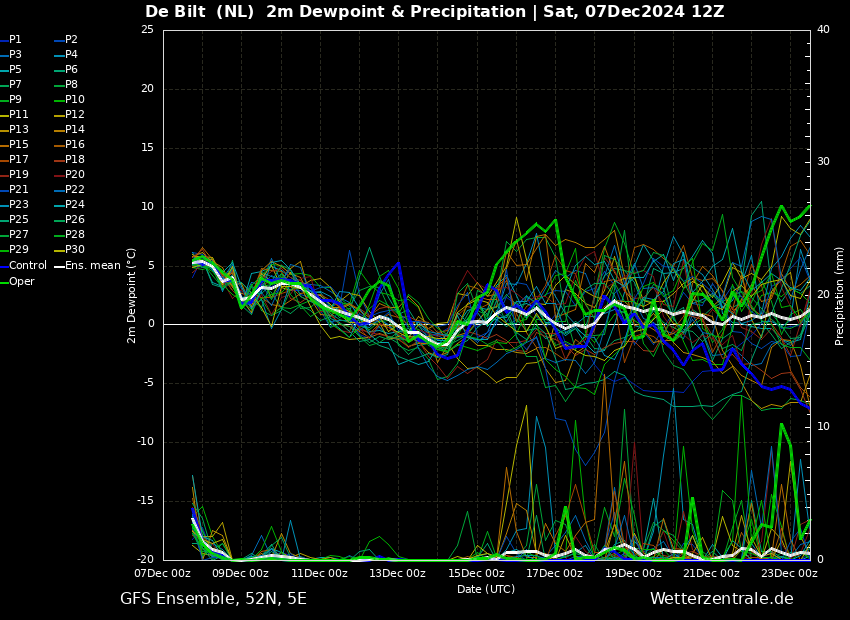Viewport: 850px width, 620px height.
Task: Click the P13 legend entry
Action: (19, 129)
